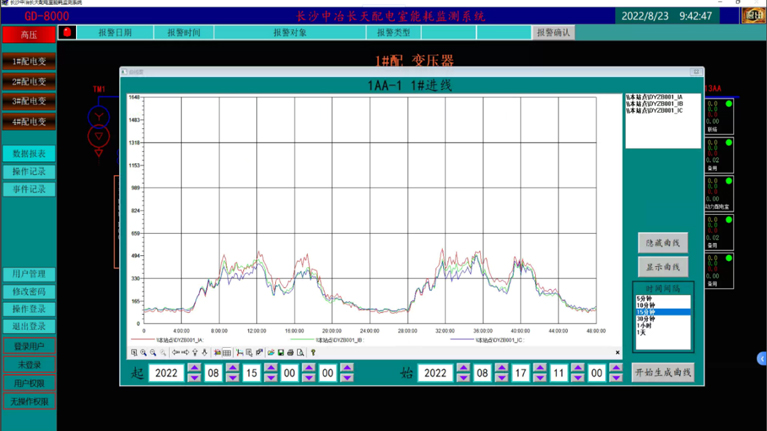The height and width of the screenshot is (431, 767).
Task: Select the 5分钟 time interval option
Action: tap(646, 298)
